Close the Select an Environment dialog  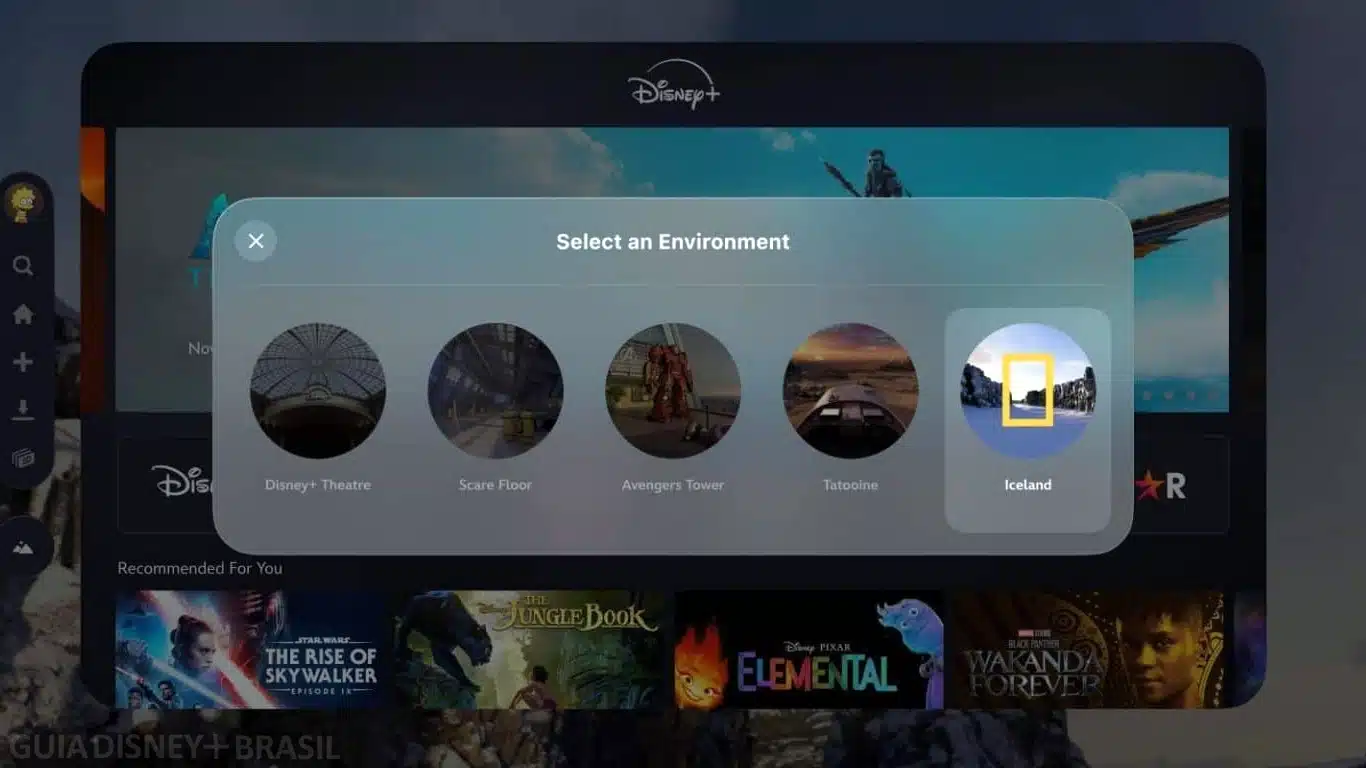[256, 241]
